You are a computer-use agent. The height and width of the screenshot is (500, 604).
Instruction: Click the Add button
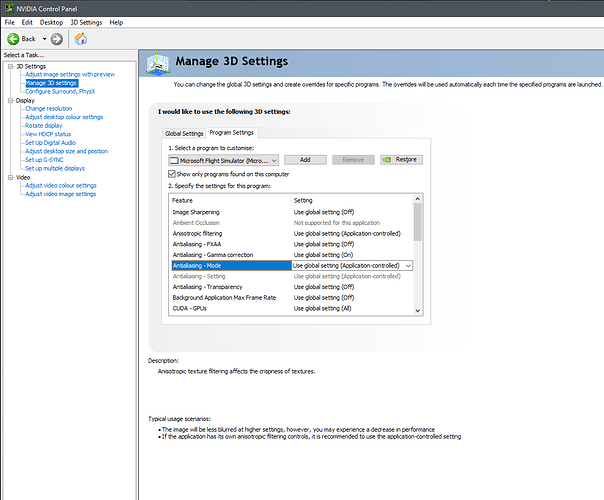click(305, 159)
